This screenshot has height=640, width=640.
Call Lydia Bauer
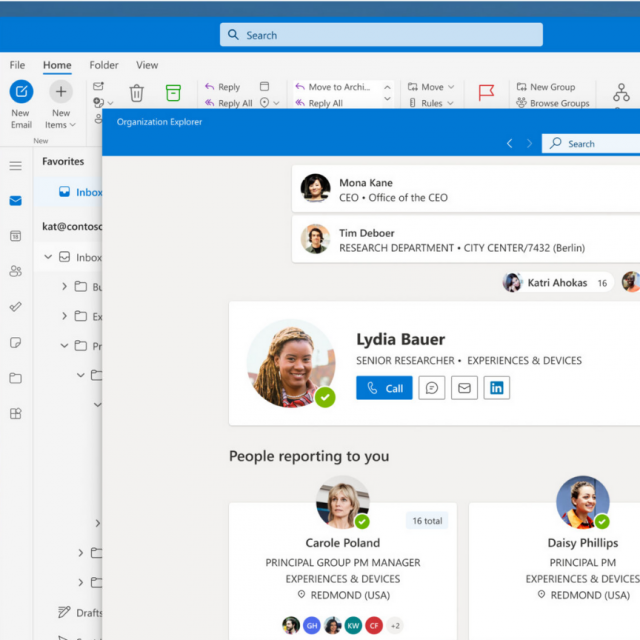tap(384, 388)
